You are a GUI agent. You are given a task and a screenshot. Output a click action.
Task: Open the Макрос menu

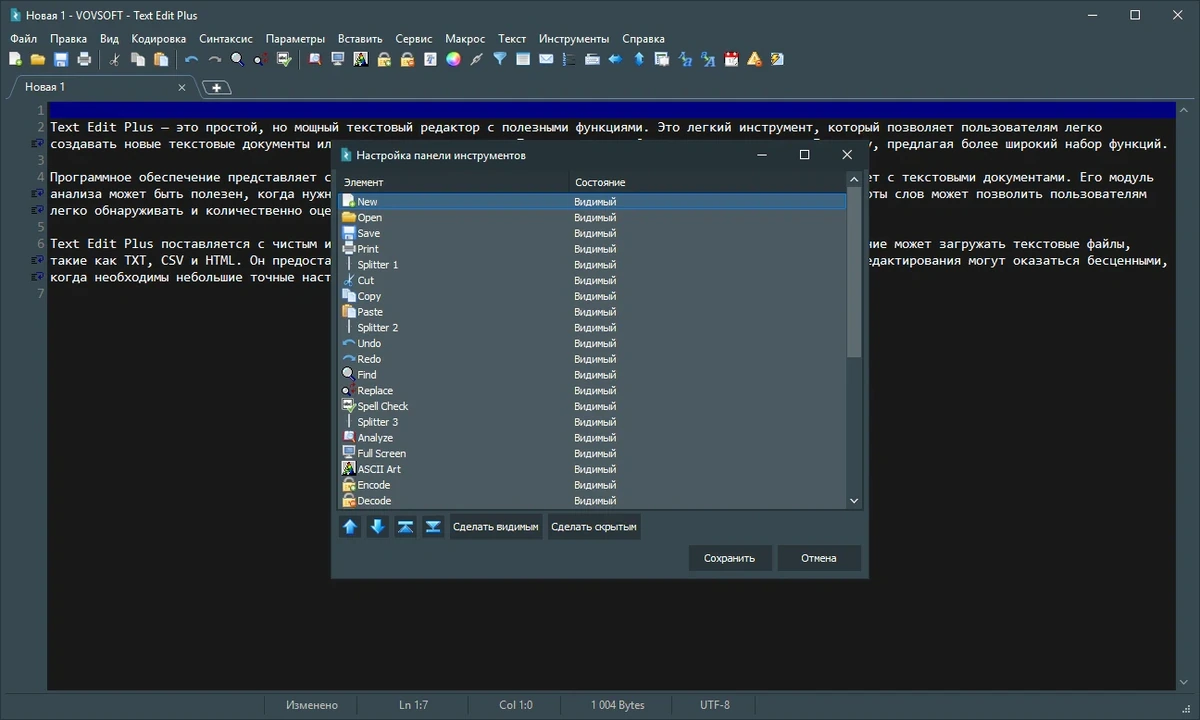tap(465, 39)
